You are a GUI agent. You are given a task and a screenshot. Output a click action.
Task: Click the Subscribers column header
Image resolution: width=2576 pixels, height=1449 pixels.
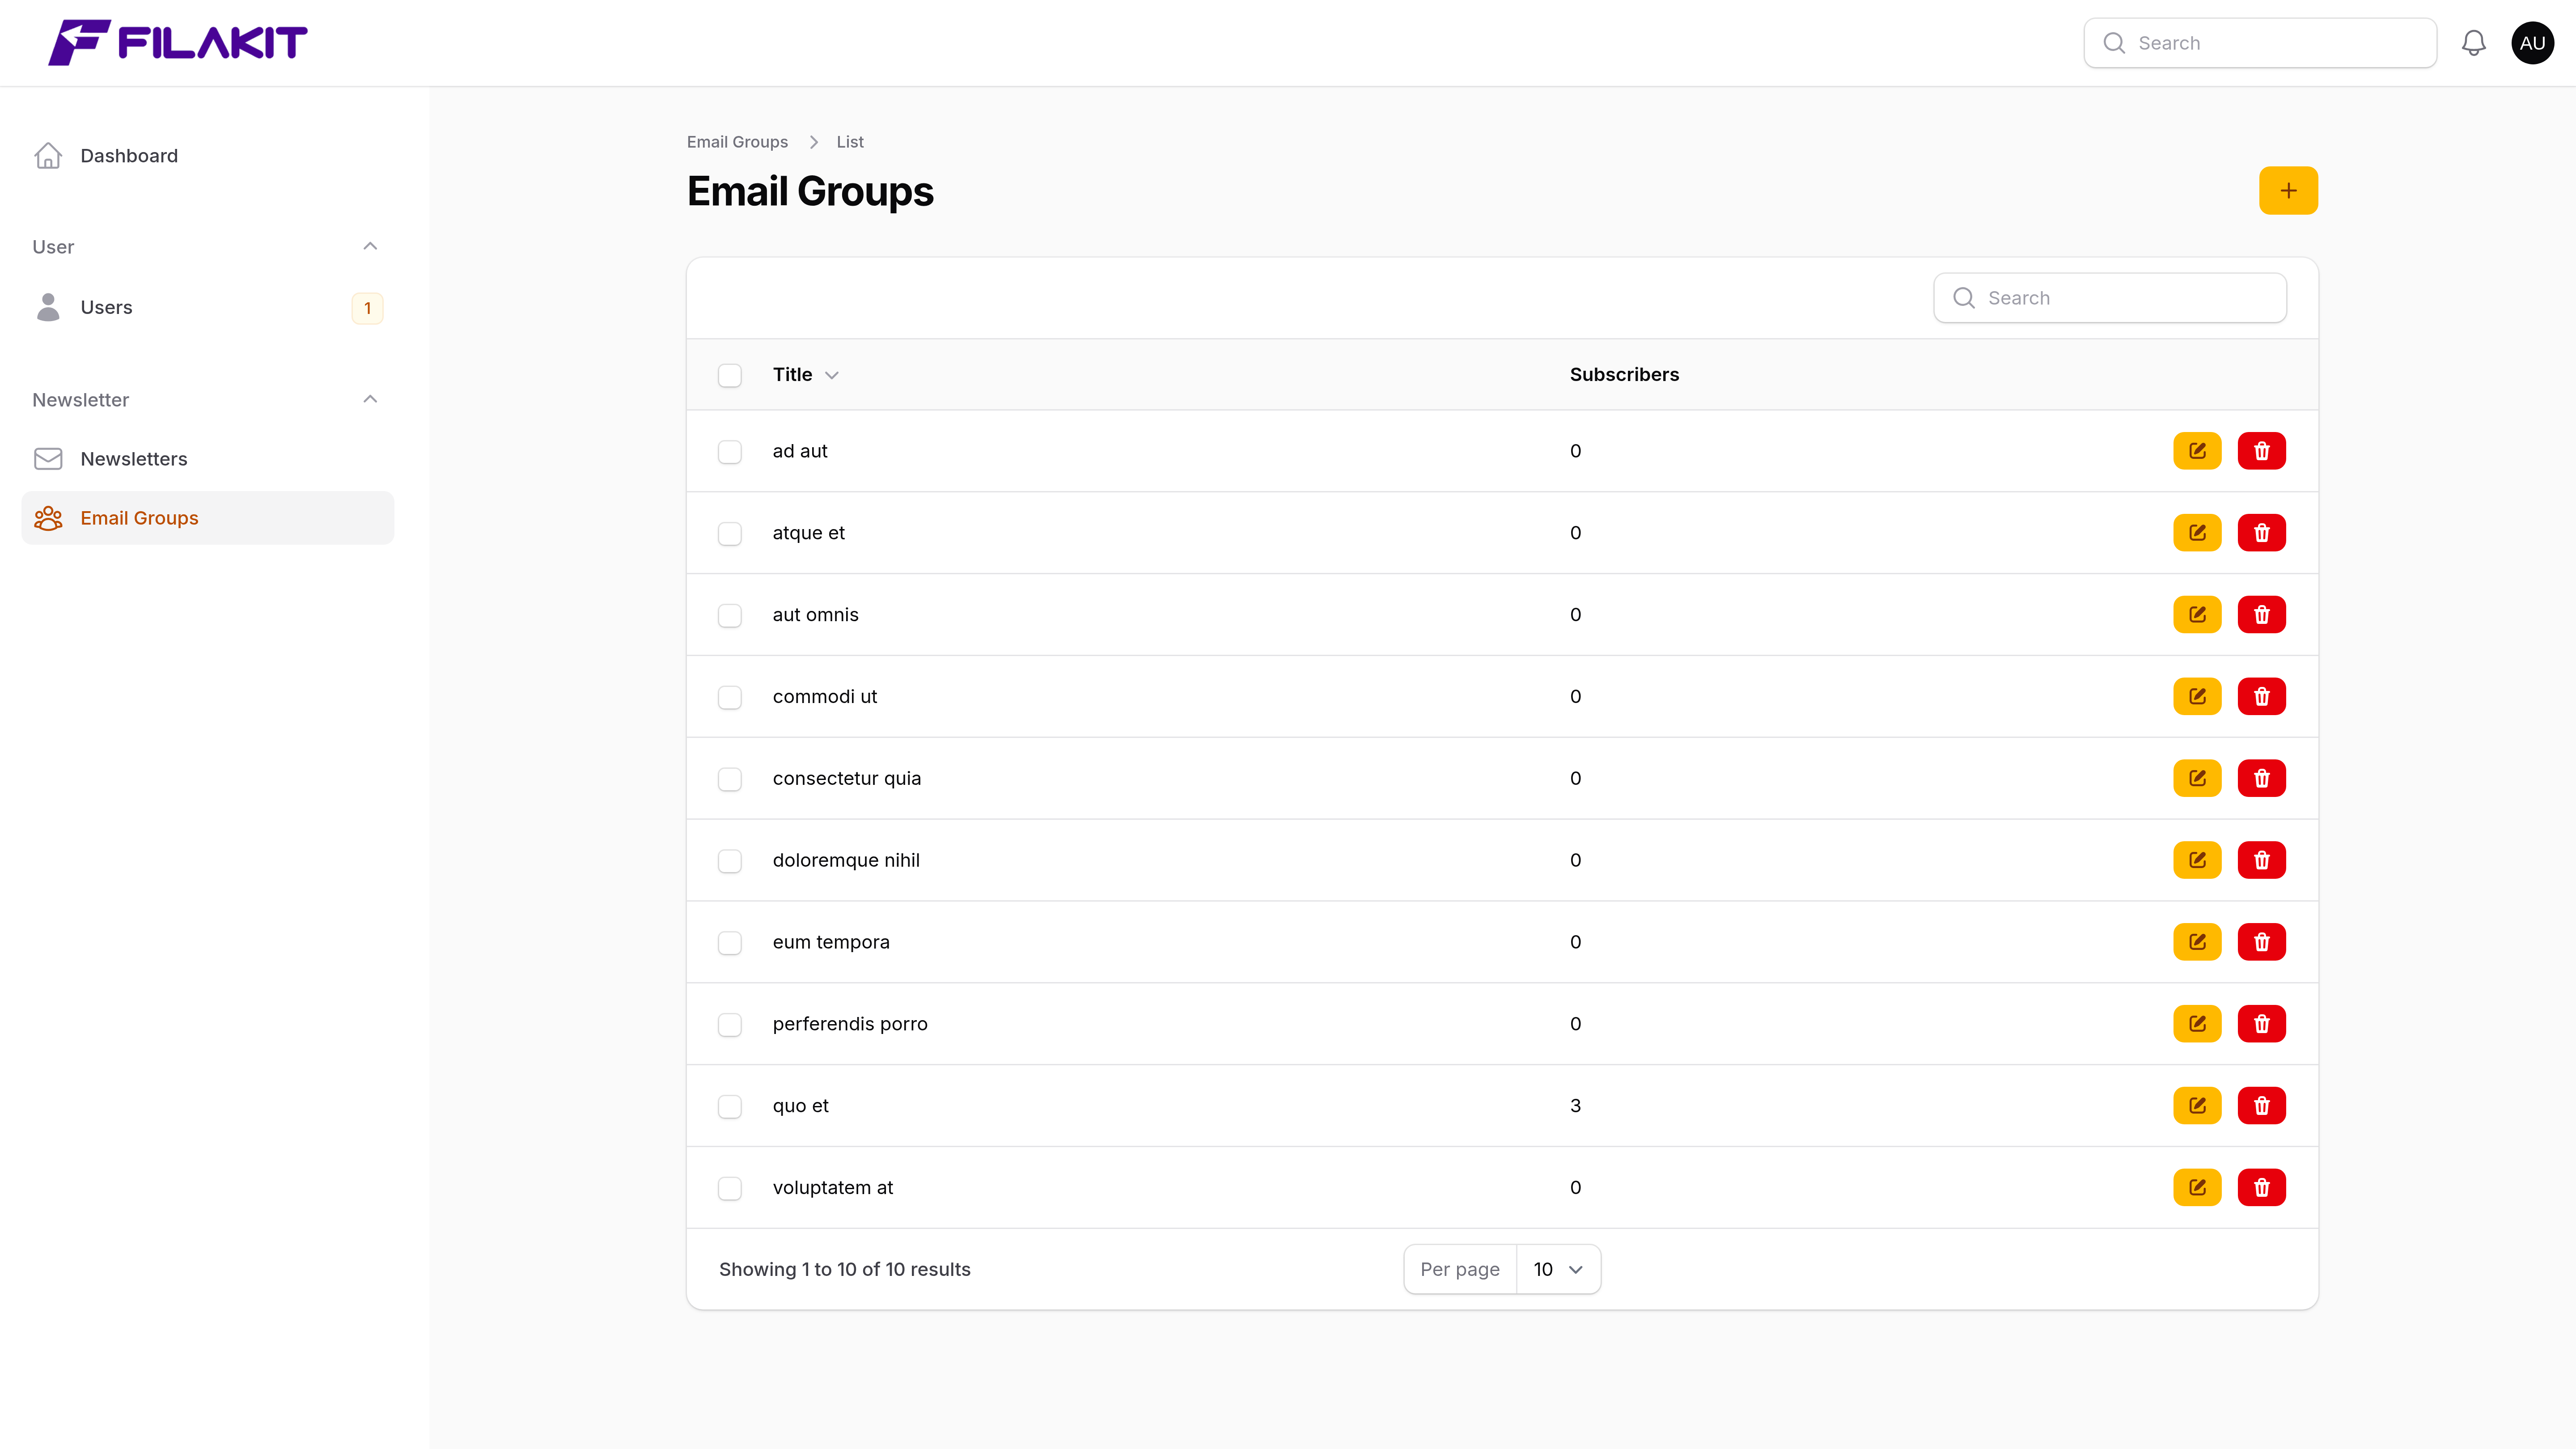pyautogui.click(x=1624, y=375)
